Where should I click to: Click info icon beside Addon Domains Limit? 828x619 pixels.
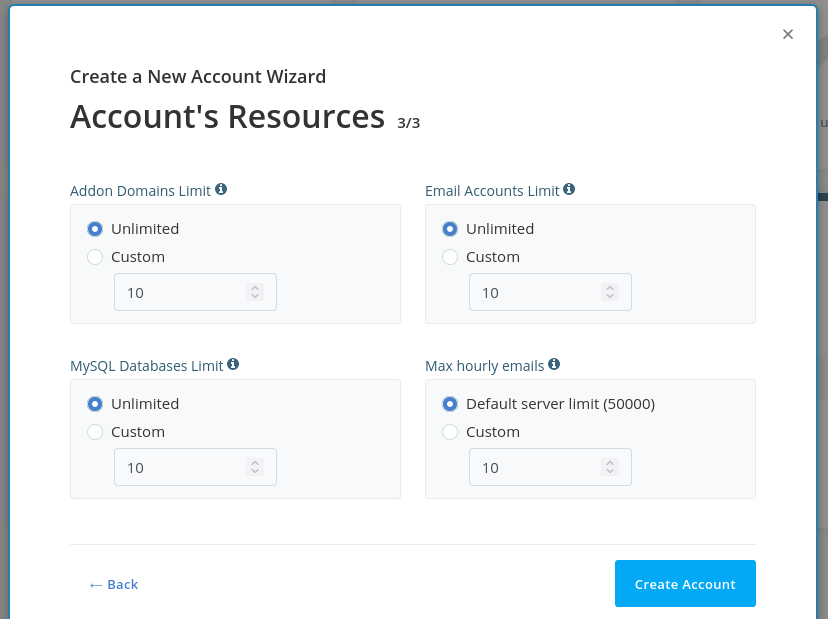click(x=221, y=189)
